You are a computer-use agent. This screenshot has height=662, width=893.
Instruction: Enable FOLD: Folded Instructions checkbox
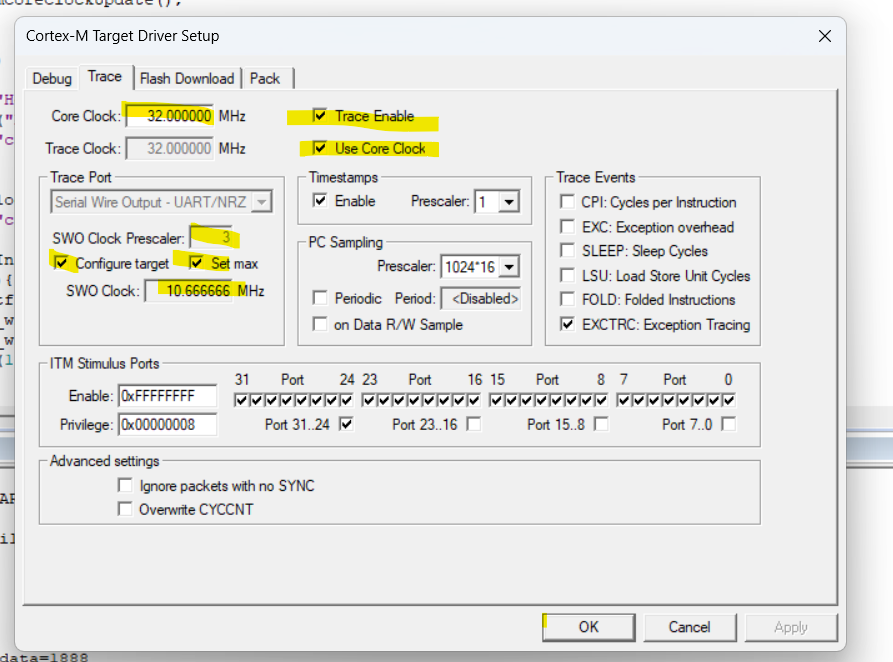tap(567, 299)
